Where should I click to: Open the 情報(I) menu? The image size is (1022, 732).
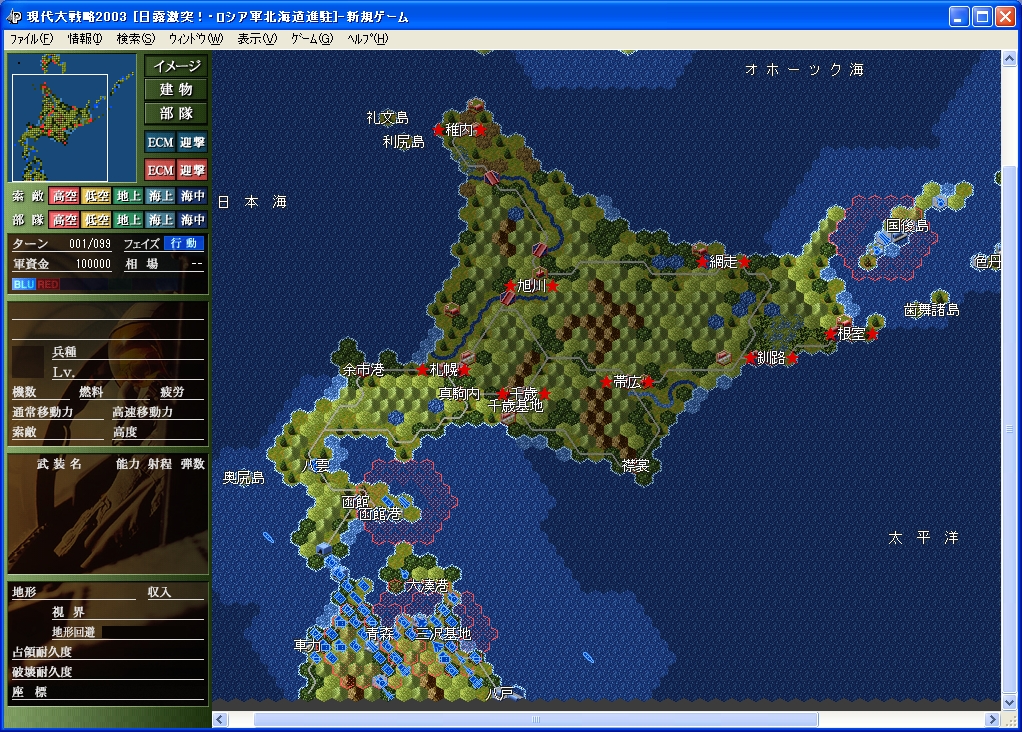[x=85, y=39]
